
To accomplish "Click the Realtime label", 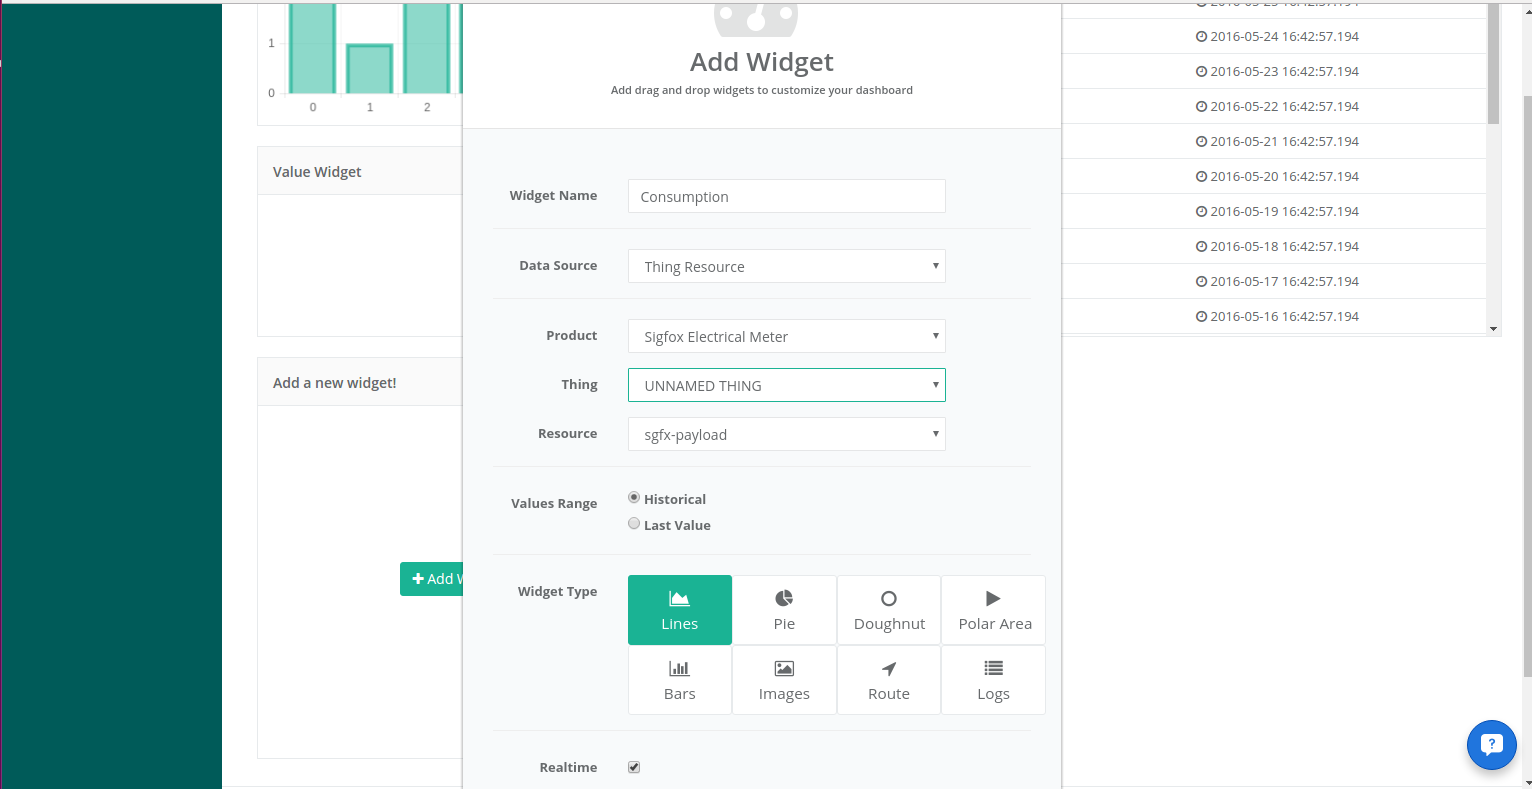I will (568, 767).
